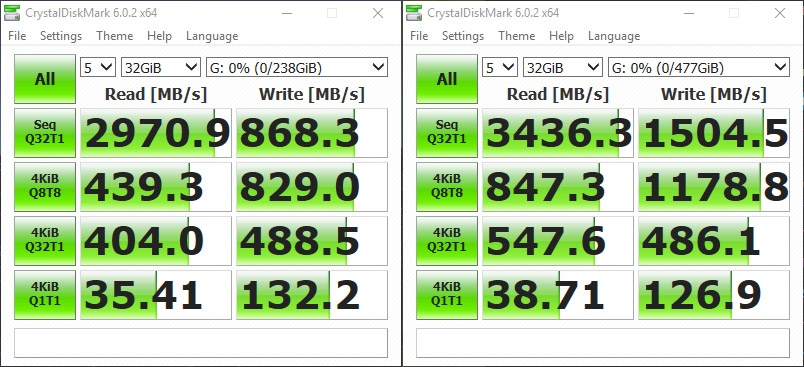The height and width of the screenshot is (367, 804).
Task: Open File menu in left window
Action: coord(17,36)
